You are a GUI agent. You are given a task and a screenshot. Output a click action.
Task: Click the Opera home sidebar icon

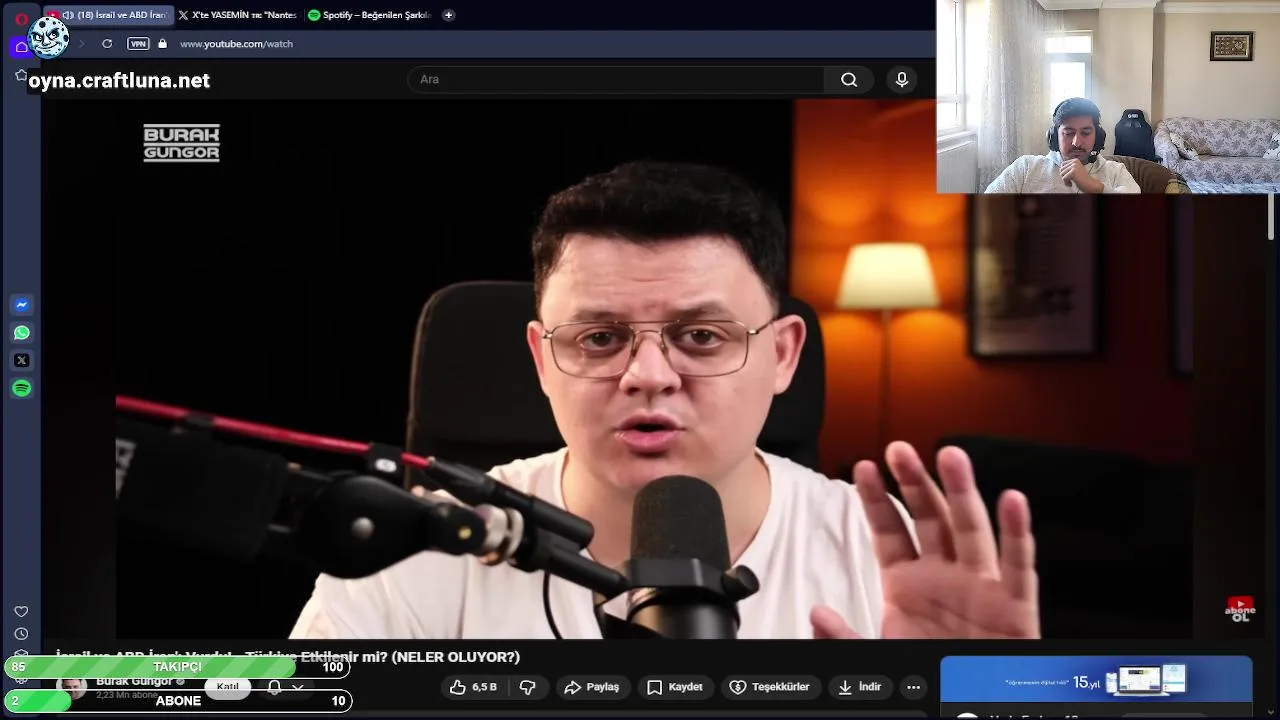coord(21,46)
